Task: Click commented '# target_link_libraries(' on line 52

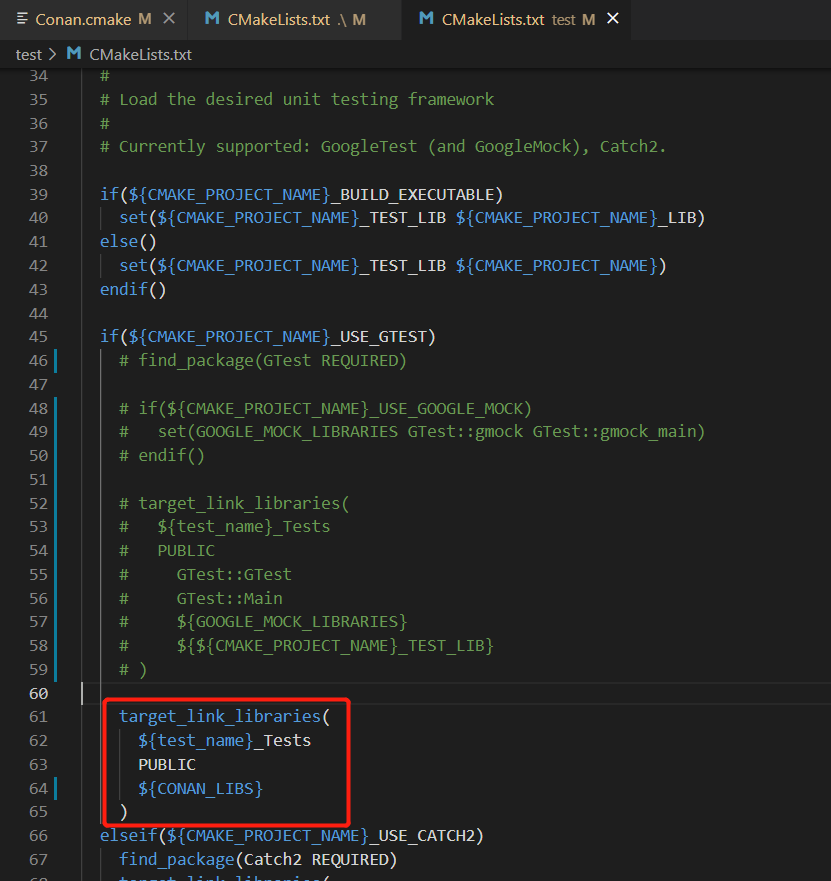Action: click(234, 503)
